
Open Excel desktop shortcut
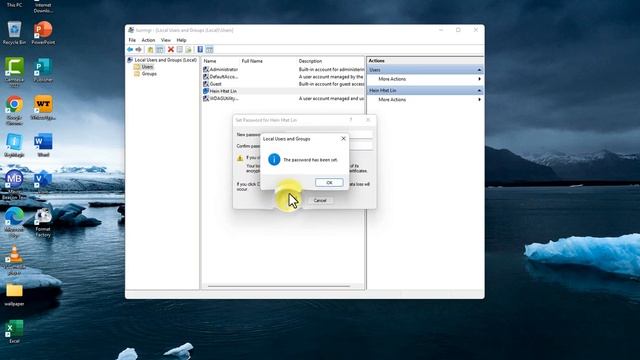[14, 332]
